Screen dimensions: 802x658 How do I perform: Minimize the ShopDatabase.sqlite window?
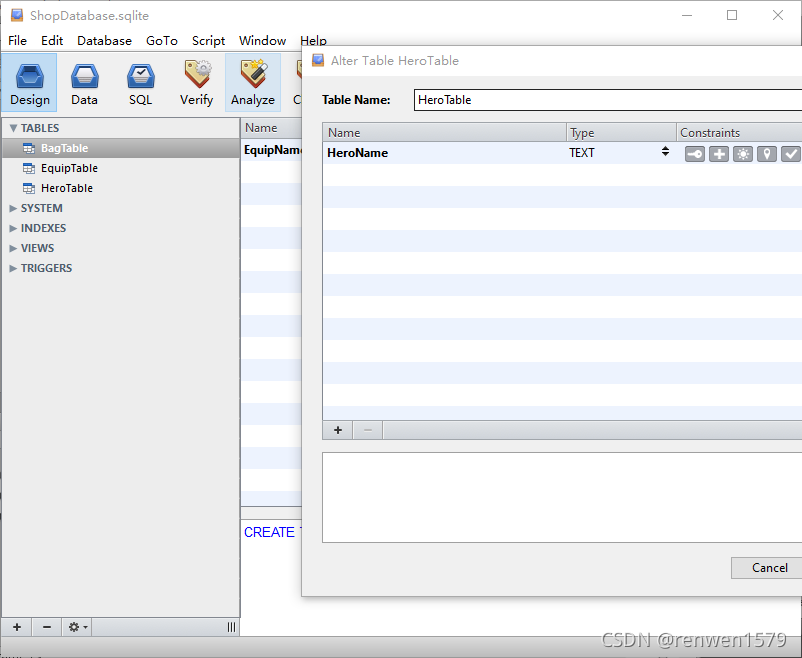687,15
